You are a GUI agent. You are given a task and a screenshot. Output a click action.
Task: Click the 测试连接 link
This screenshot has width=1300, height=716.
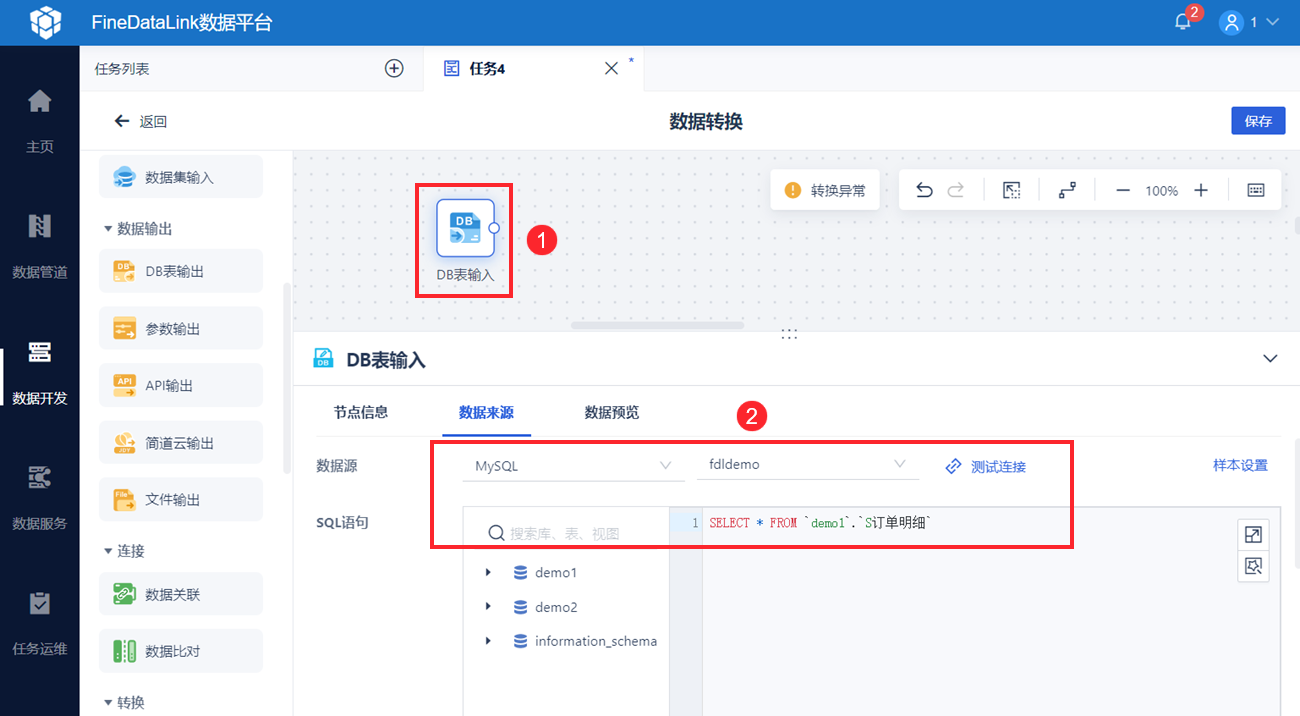pos(986,466)
